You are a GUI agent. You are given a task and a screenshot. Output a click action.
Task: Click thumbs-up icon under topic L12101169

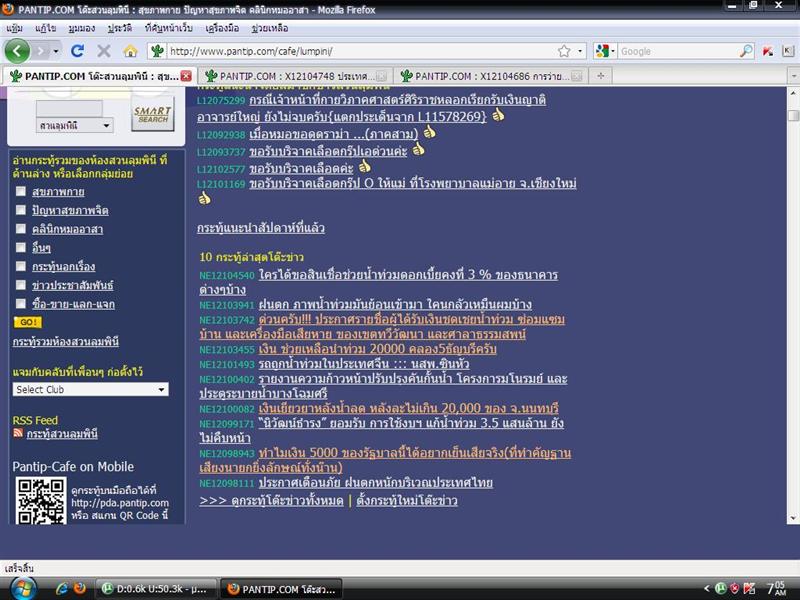pos(205,198)
